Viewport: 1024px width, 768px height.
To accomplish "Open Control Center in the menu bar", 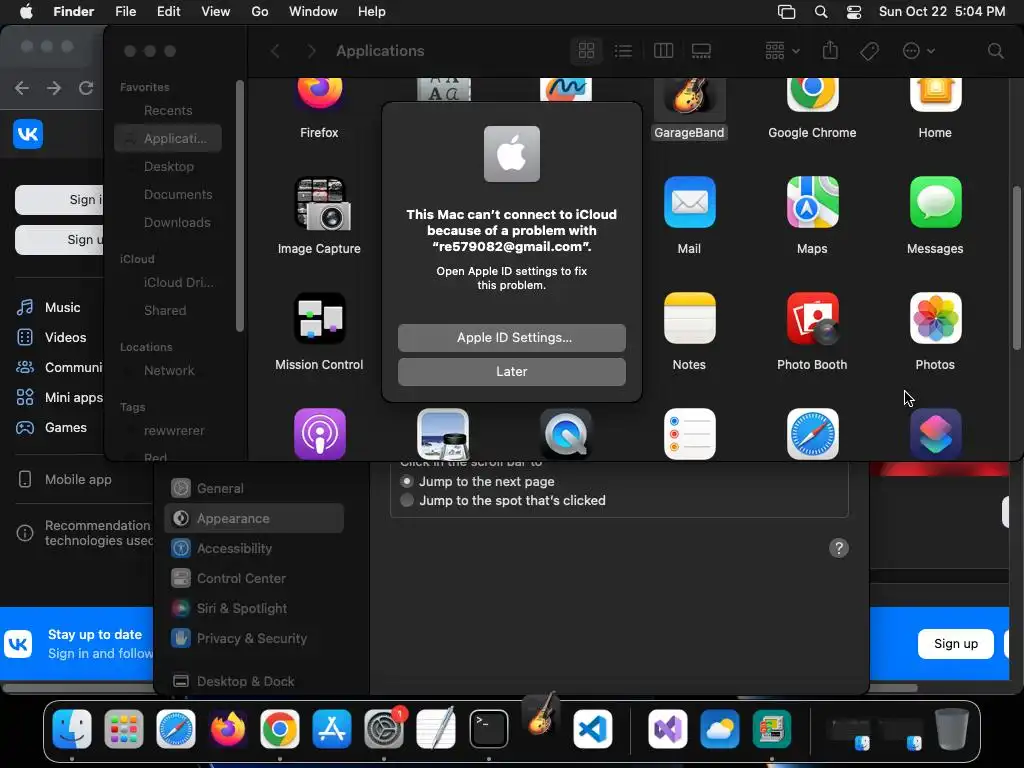I will pos(853,12).
